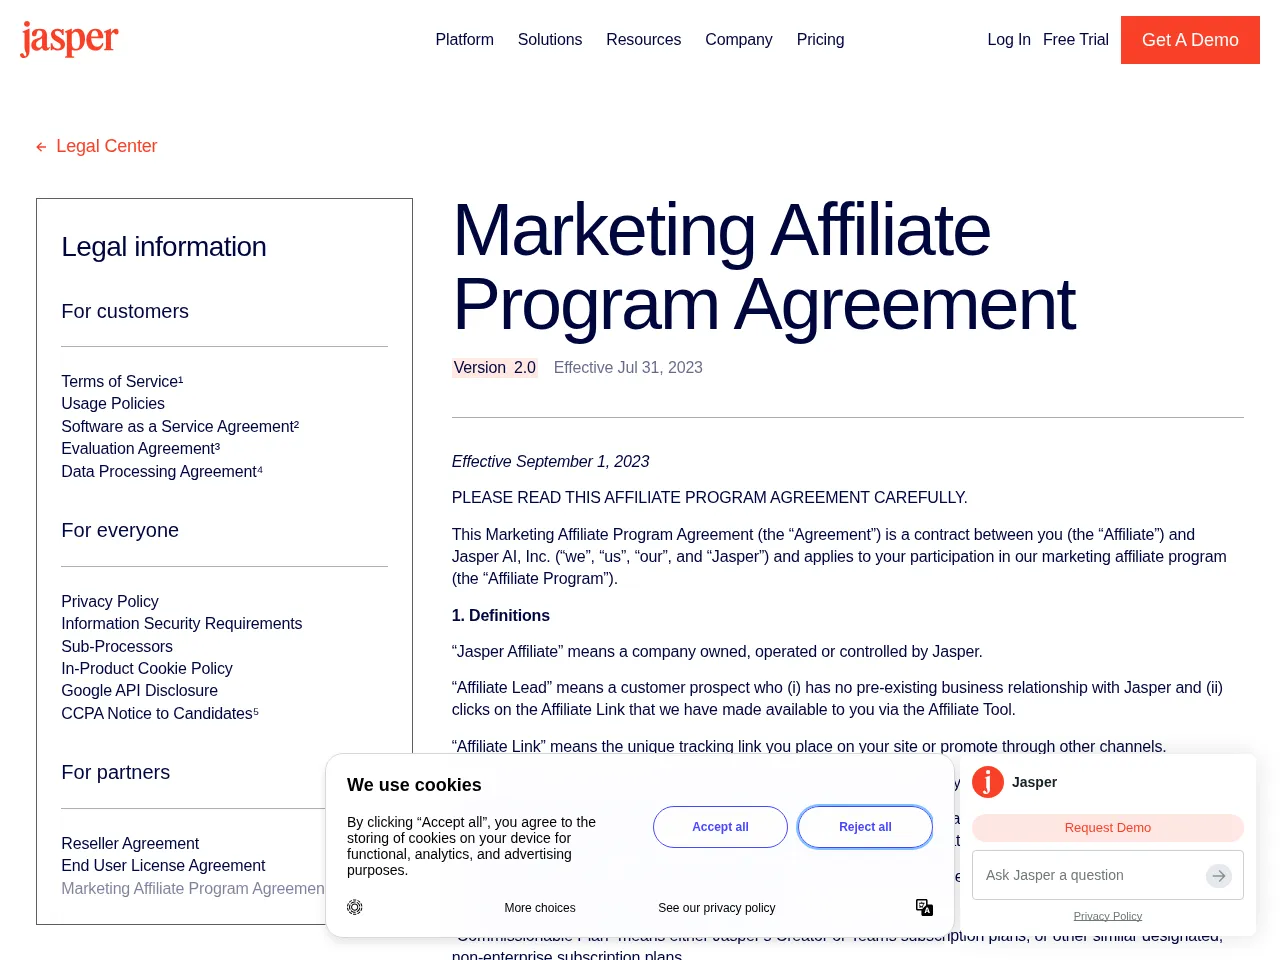Accept all cookies
Screen dimensions: 1280x960
720,827
